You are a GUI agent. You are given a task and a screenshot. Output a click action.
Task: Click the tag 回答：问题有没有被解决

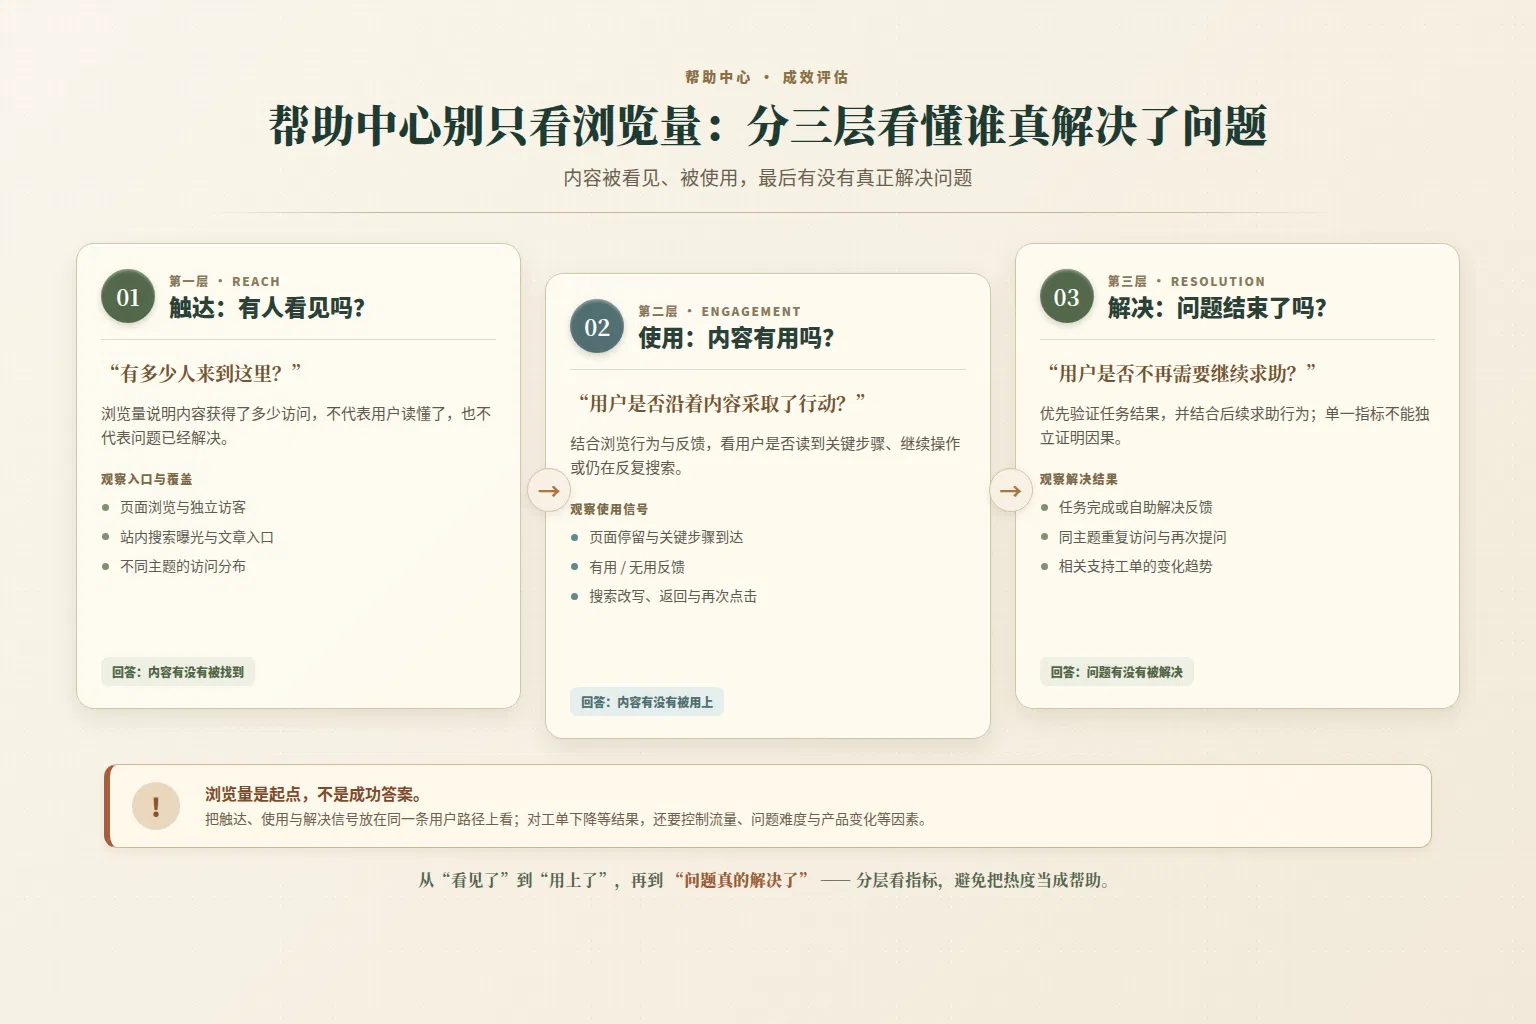tap(1117, 672)
